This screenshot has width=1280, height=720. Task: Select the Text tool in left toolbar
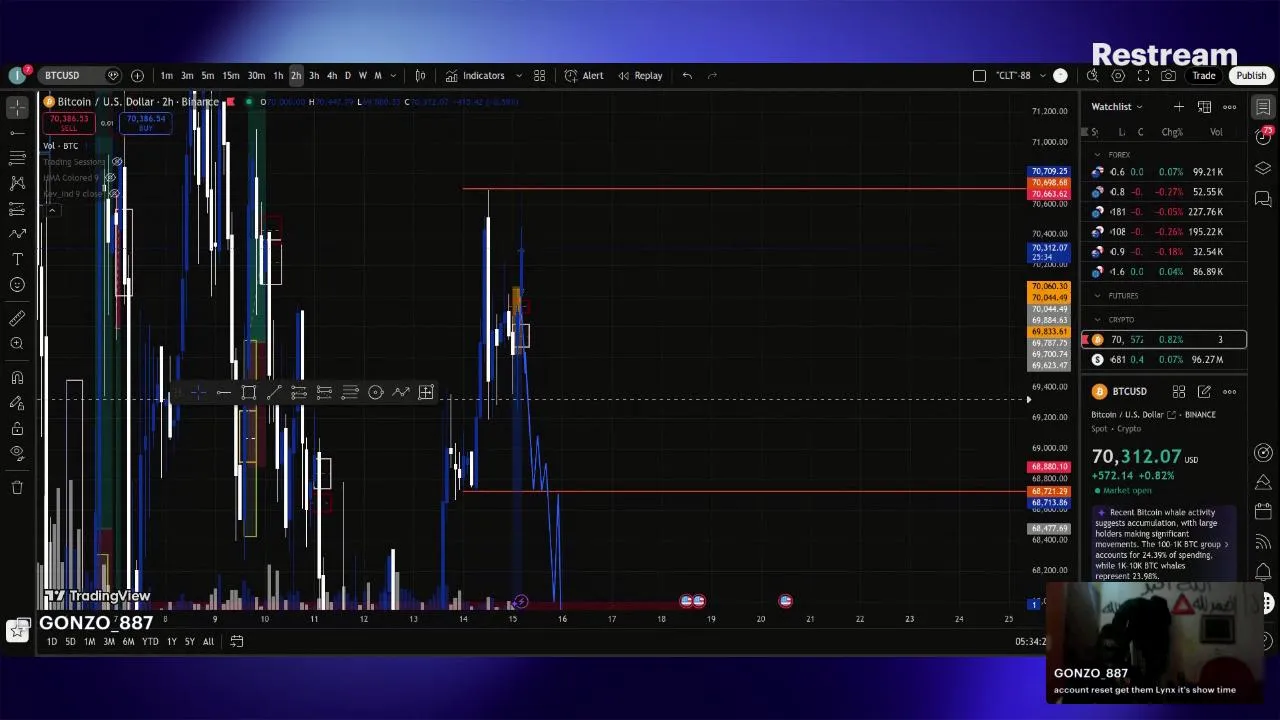(x=17, y=259)
